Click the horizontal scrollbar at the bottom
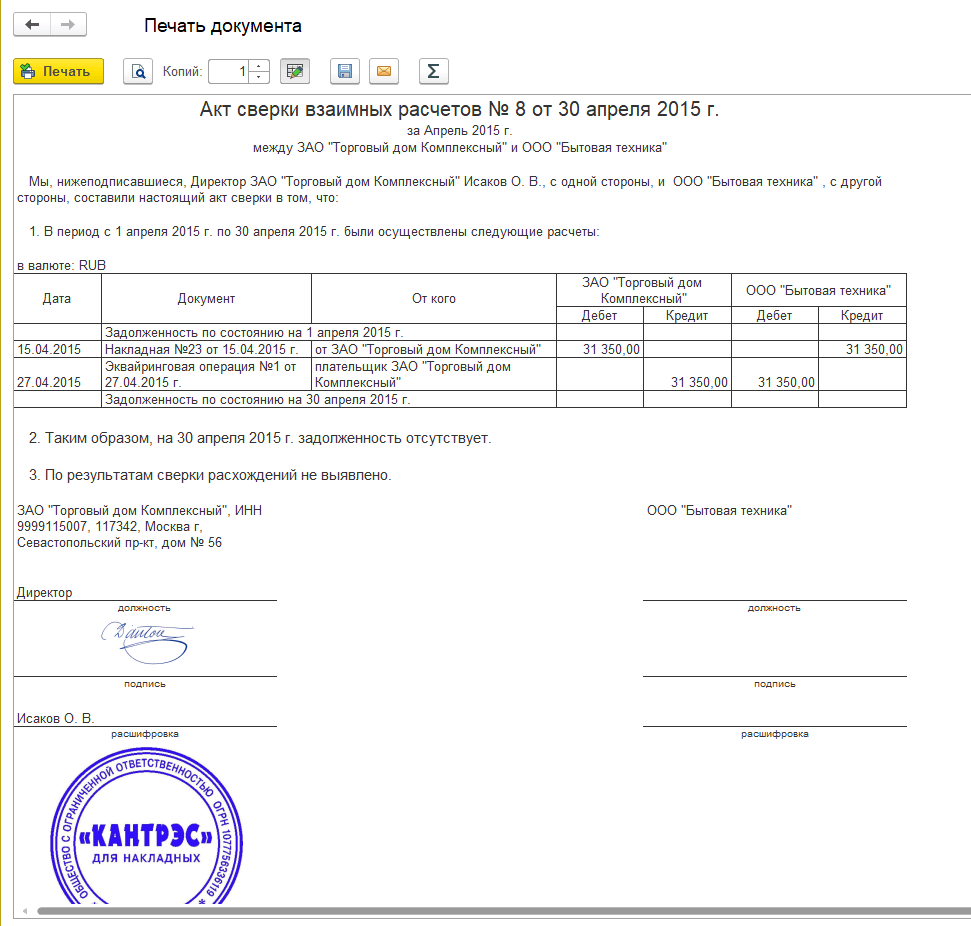971x926 pixels. point(503,911)
